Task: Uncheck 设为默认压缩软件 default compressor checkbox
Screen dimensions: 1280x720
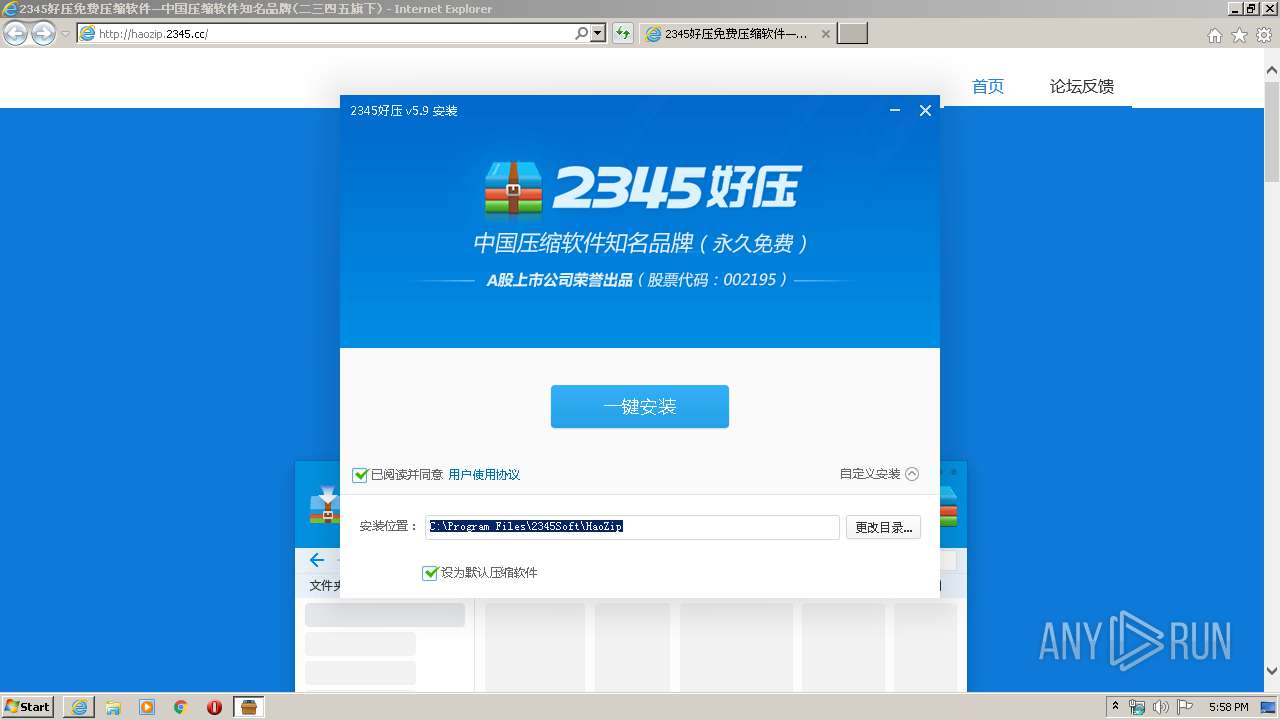Action: [430, 573]
